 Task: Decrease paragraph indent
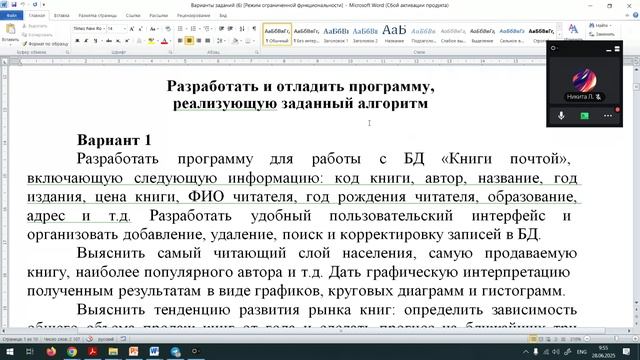pyautogui.click(x=221, y=29)
